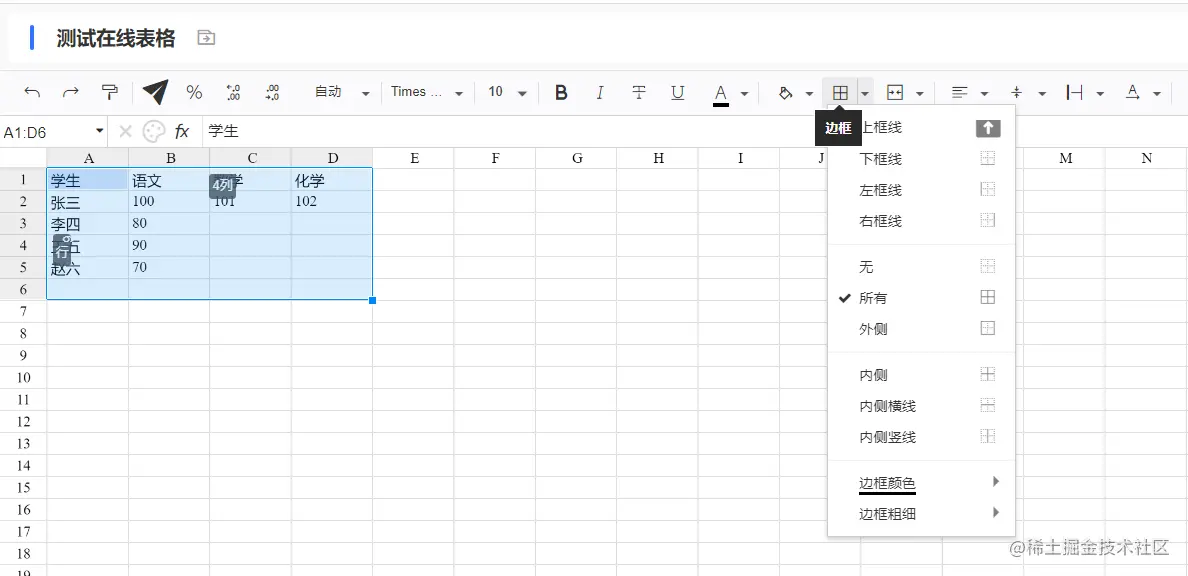Open number format dropdown showing 自动
The image size is (1188, 576).
click(341, 92)
